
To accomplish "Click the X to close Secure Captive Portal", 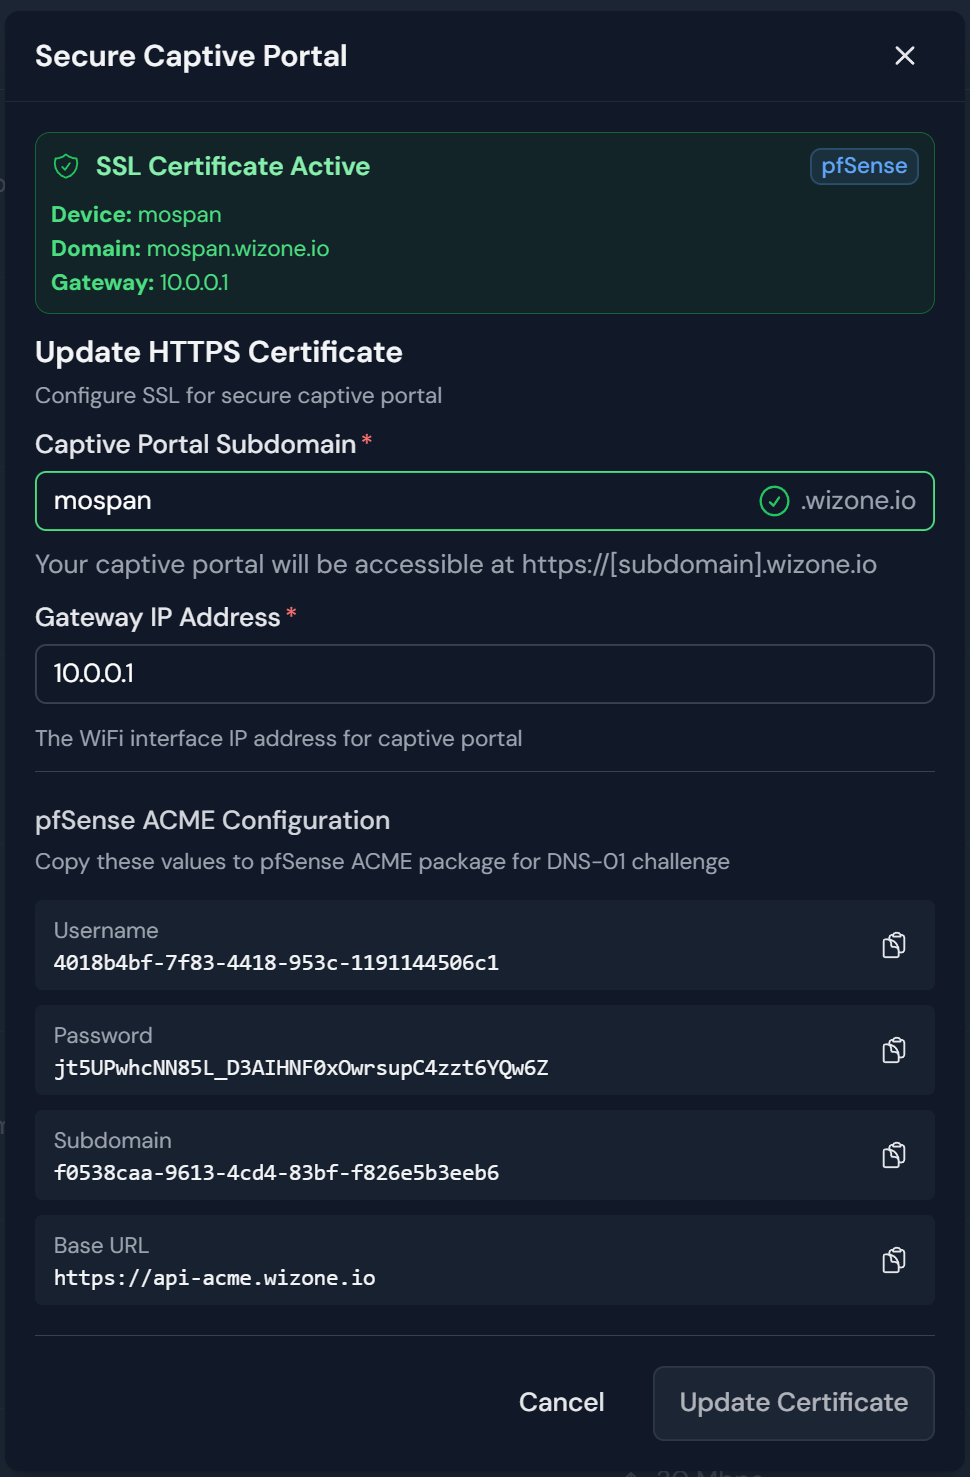I will (x=904, y=56).
